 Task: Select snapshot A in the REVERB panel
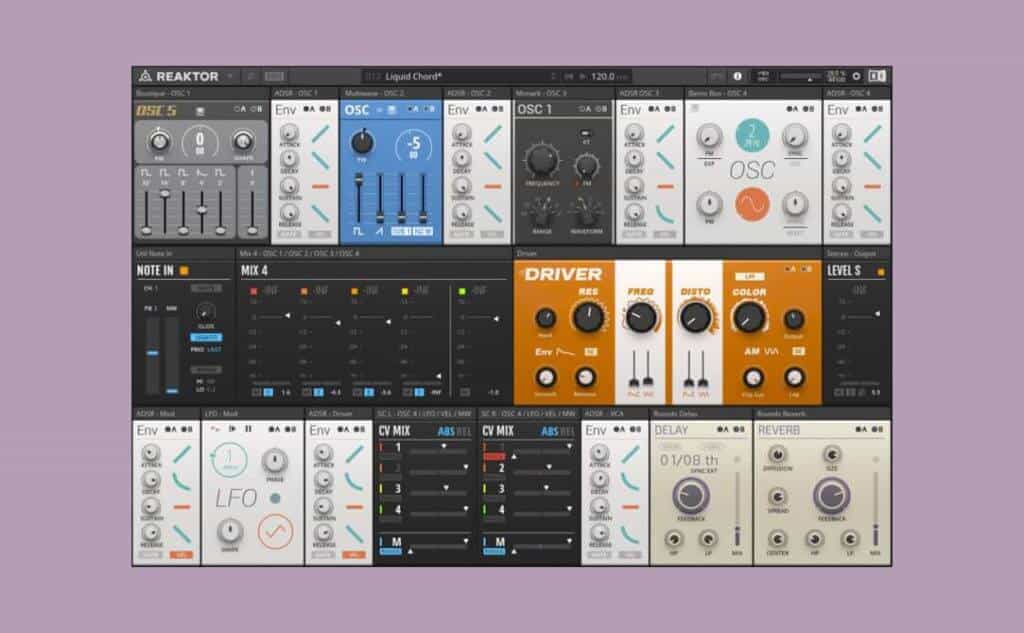(x=863, y=429)
